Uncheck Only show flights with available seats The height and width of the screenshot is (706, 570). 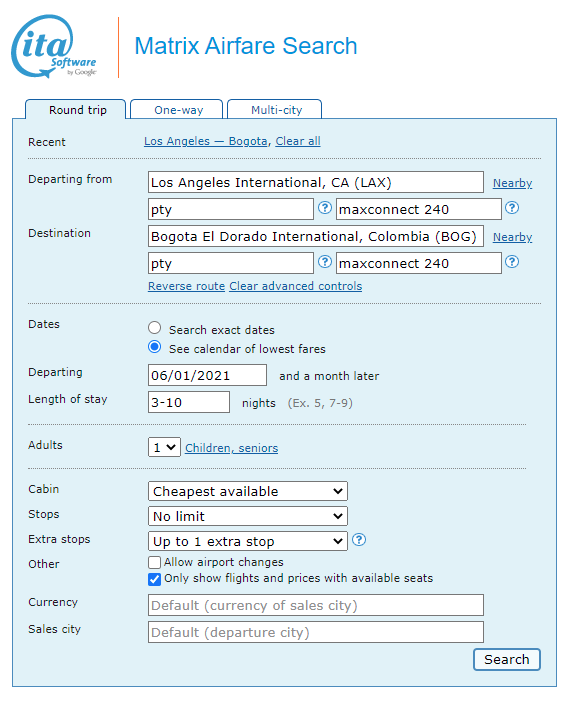tap(154, 579)
